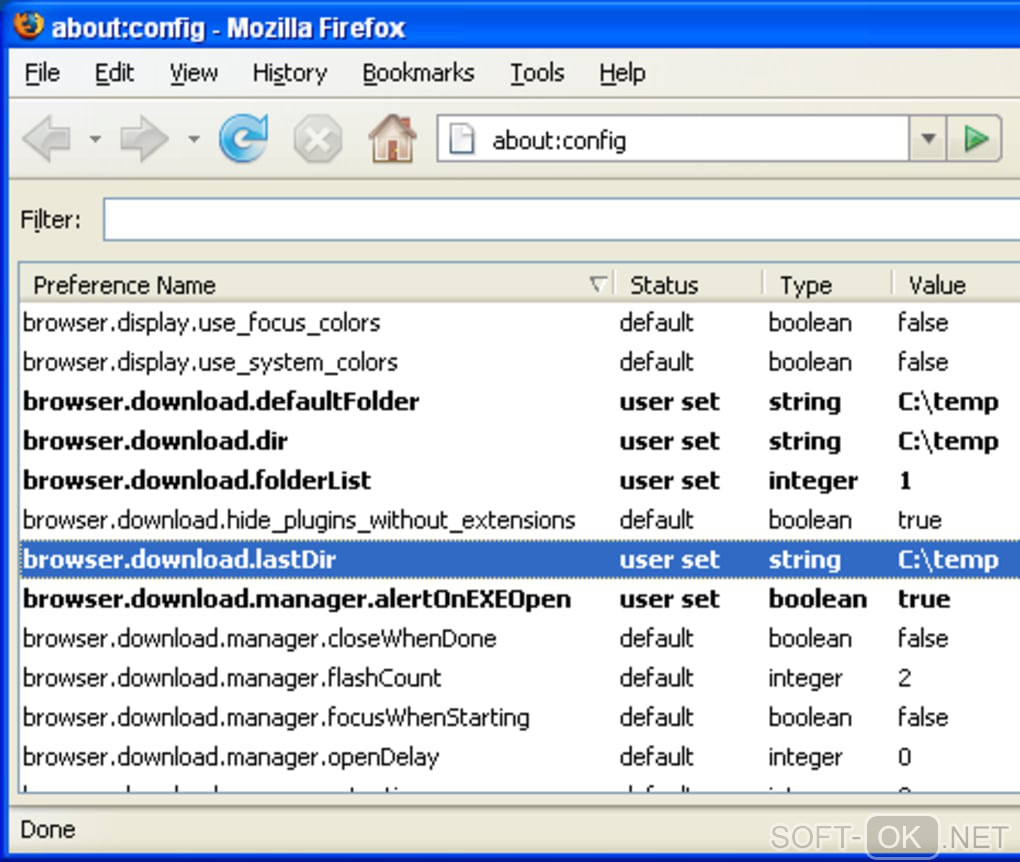Open the Forward history dropdown arrow
This screenshot has width=1020, height=862.
pos(193,139)
